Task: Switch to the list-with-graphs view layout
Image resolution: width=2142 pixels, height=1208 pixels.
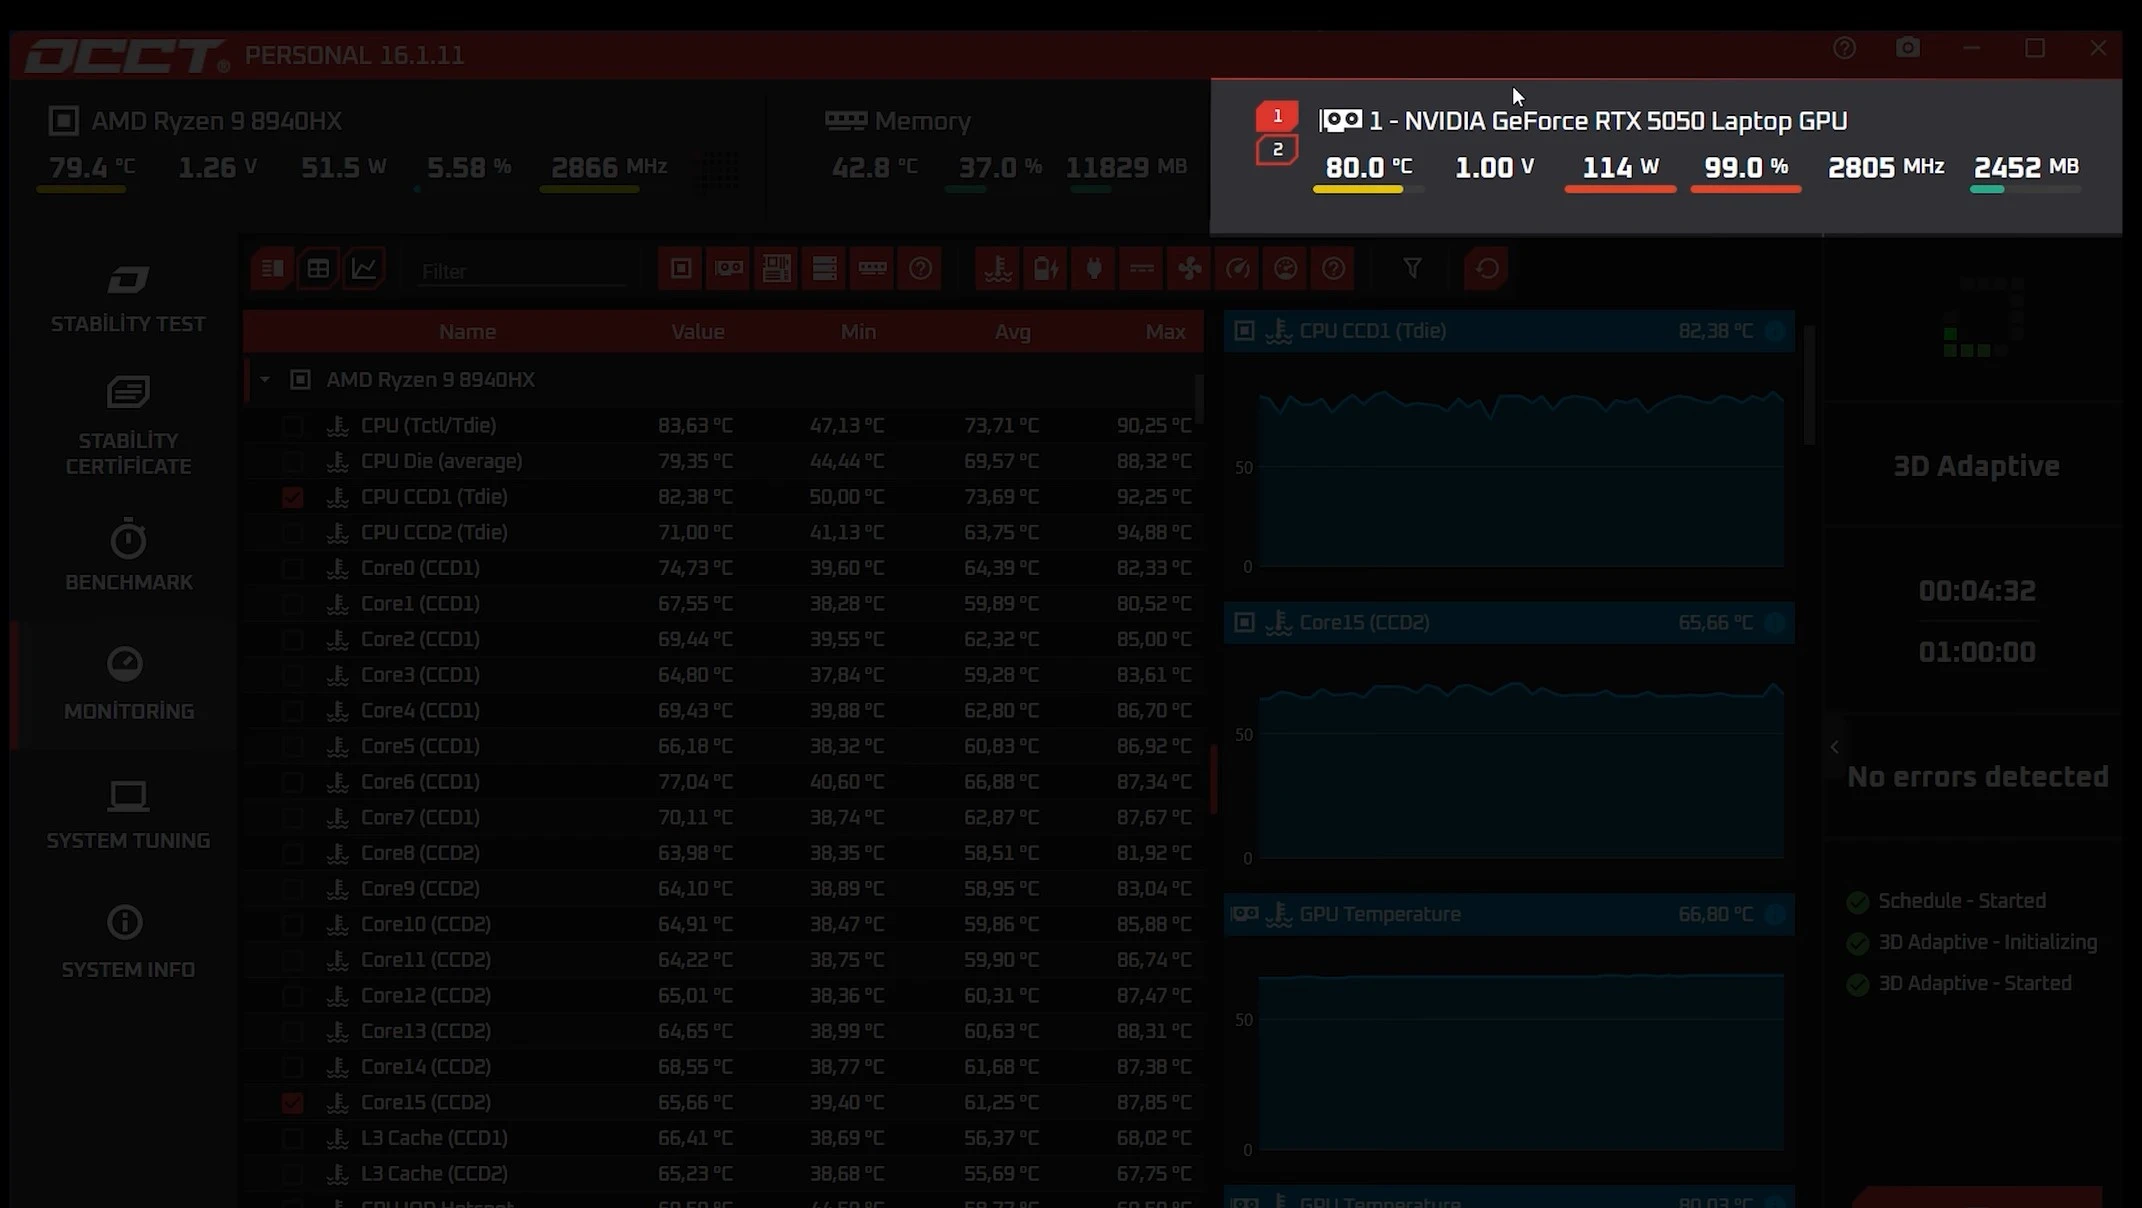Action: coord(272,268)
